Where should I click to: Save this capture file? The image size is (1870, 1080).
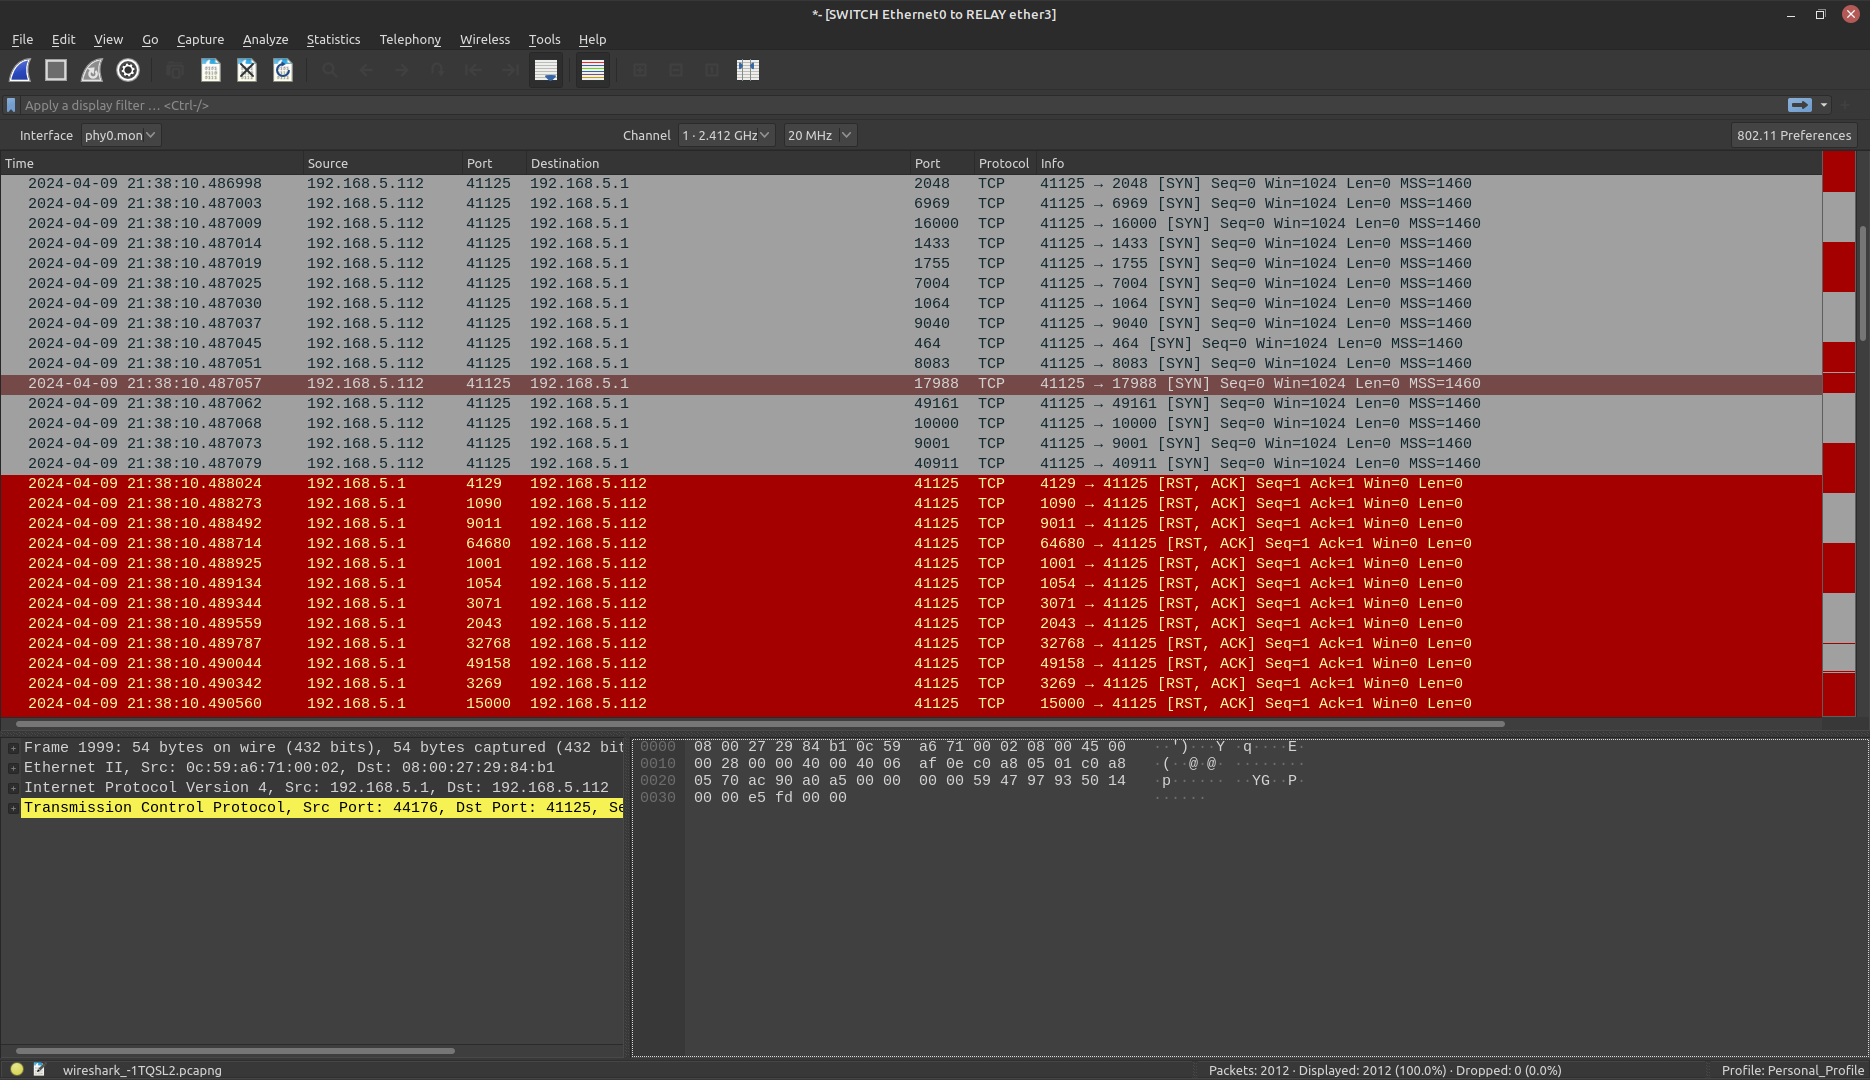[211, 70]
